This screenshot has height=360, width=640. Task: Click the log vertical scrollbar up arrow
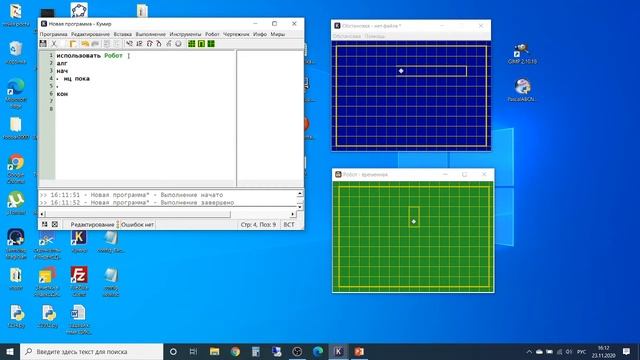(300, 193)
